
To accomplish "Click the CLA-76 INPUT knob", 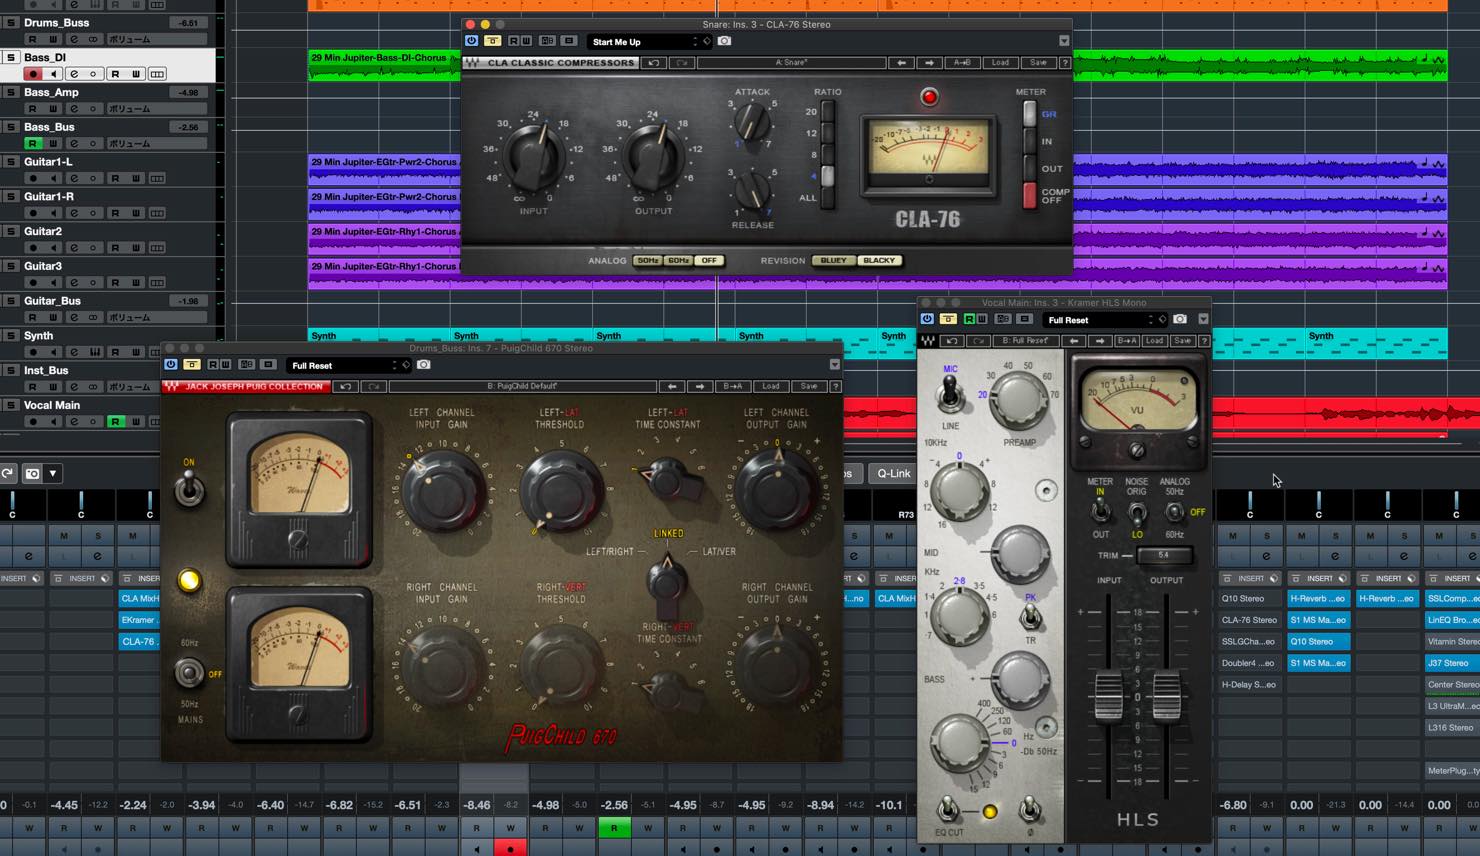I will click(533, 155).
